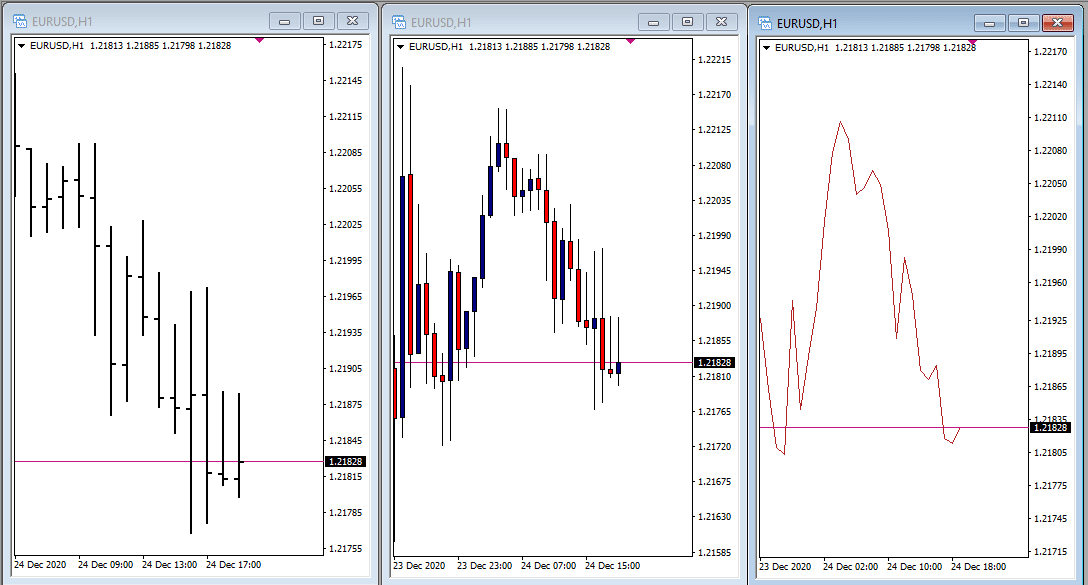Click the '24 Dec 15:00' time label
The height and width of the screenshot is (585, 1088).
[612, 566]
